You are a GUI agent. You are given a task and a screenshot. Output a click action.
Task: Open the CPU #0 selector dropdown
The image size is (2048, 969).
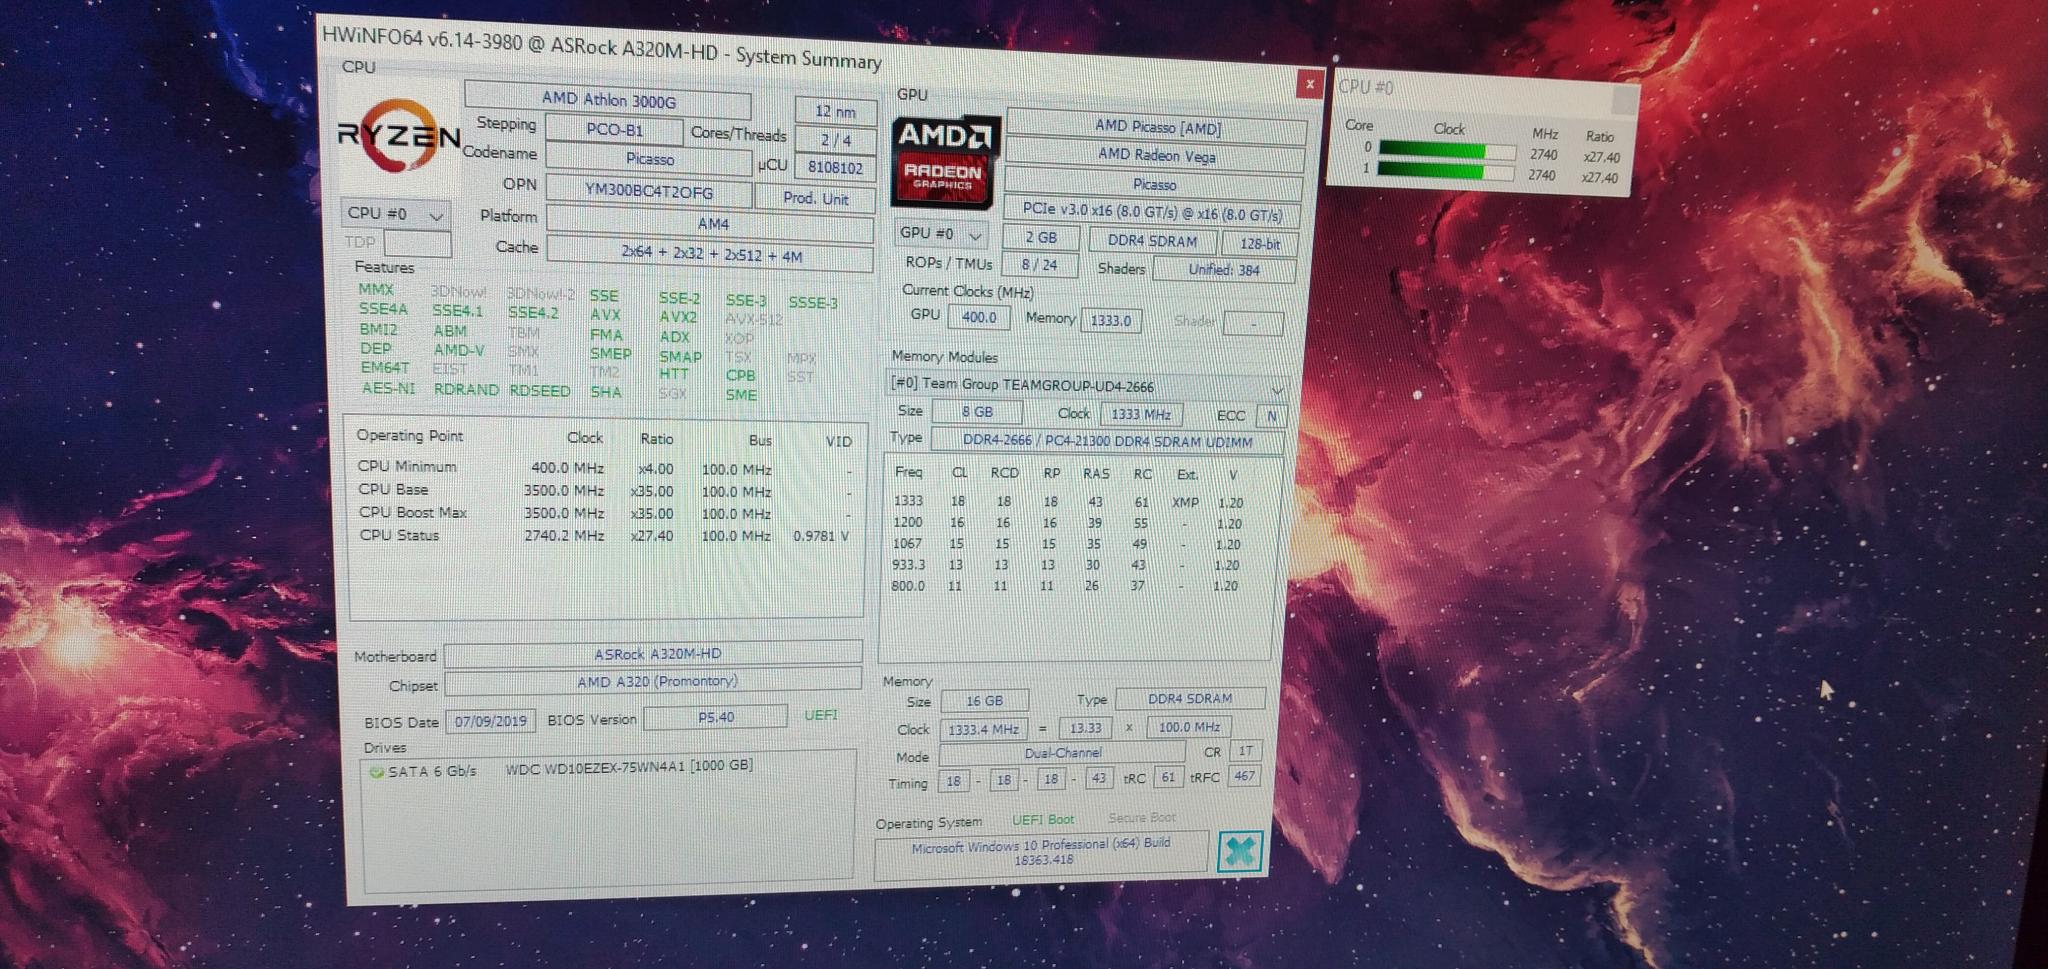tap(396, 214)
